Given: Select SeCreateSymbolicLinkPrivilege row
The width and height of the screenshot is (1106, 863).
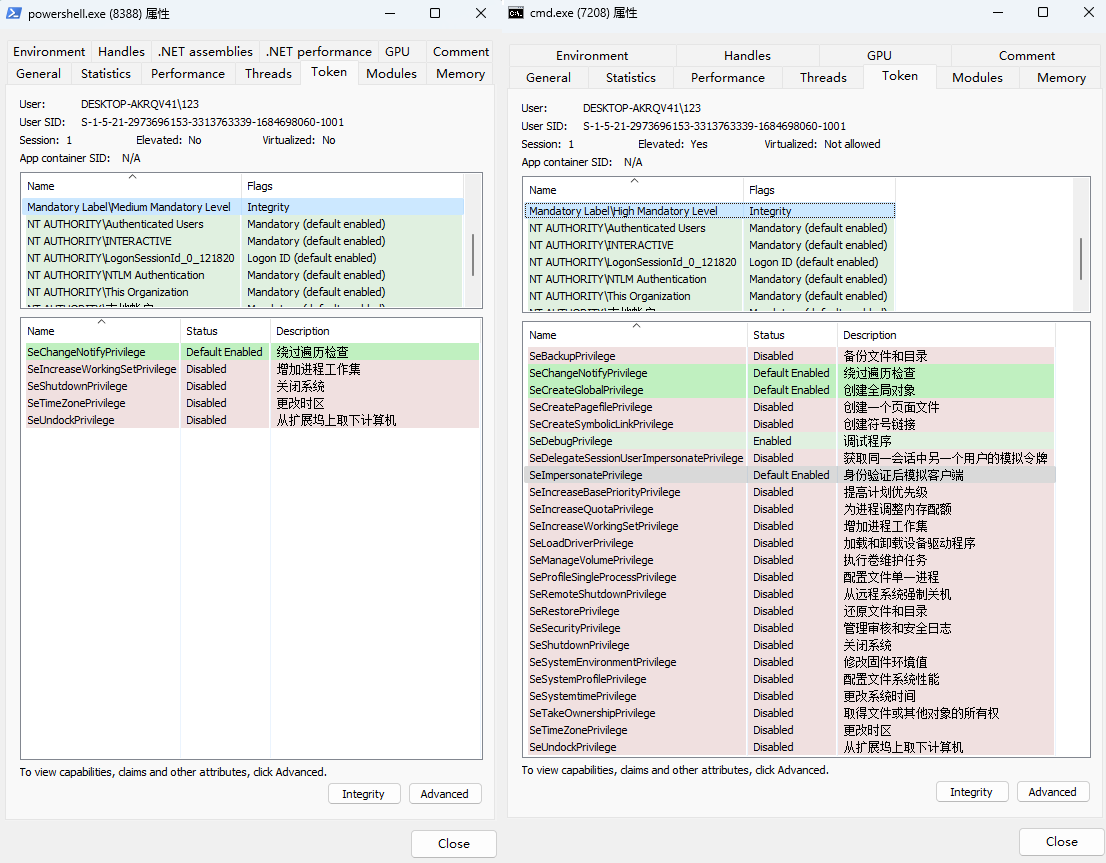Looking at the screenshot, I should pyautogui.click(x=791, y=424).
